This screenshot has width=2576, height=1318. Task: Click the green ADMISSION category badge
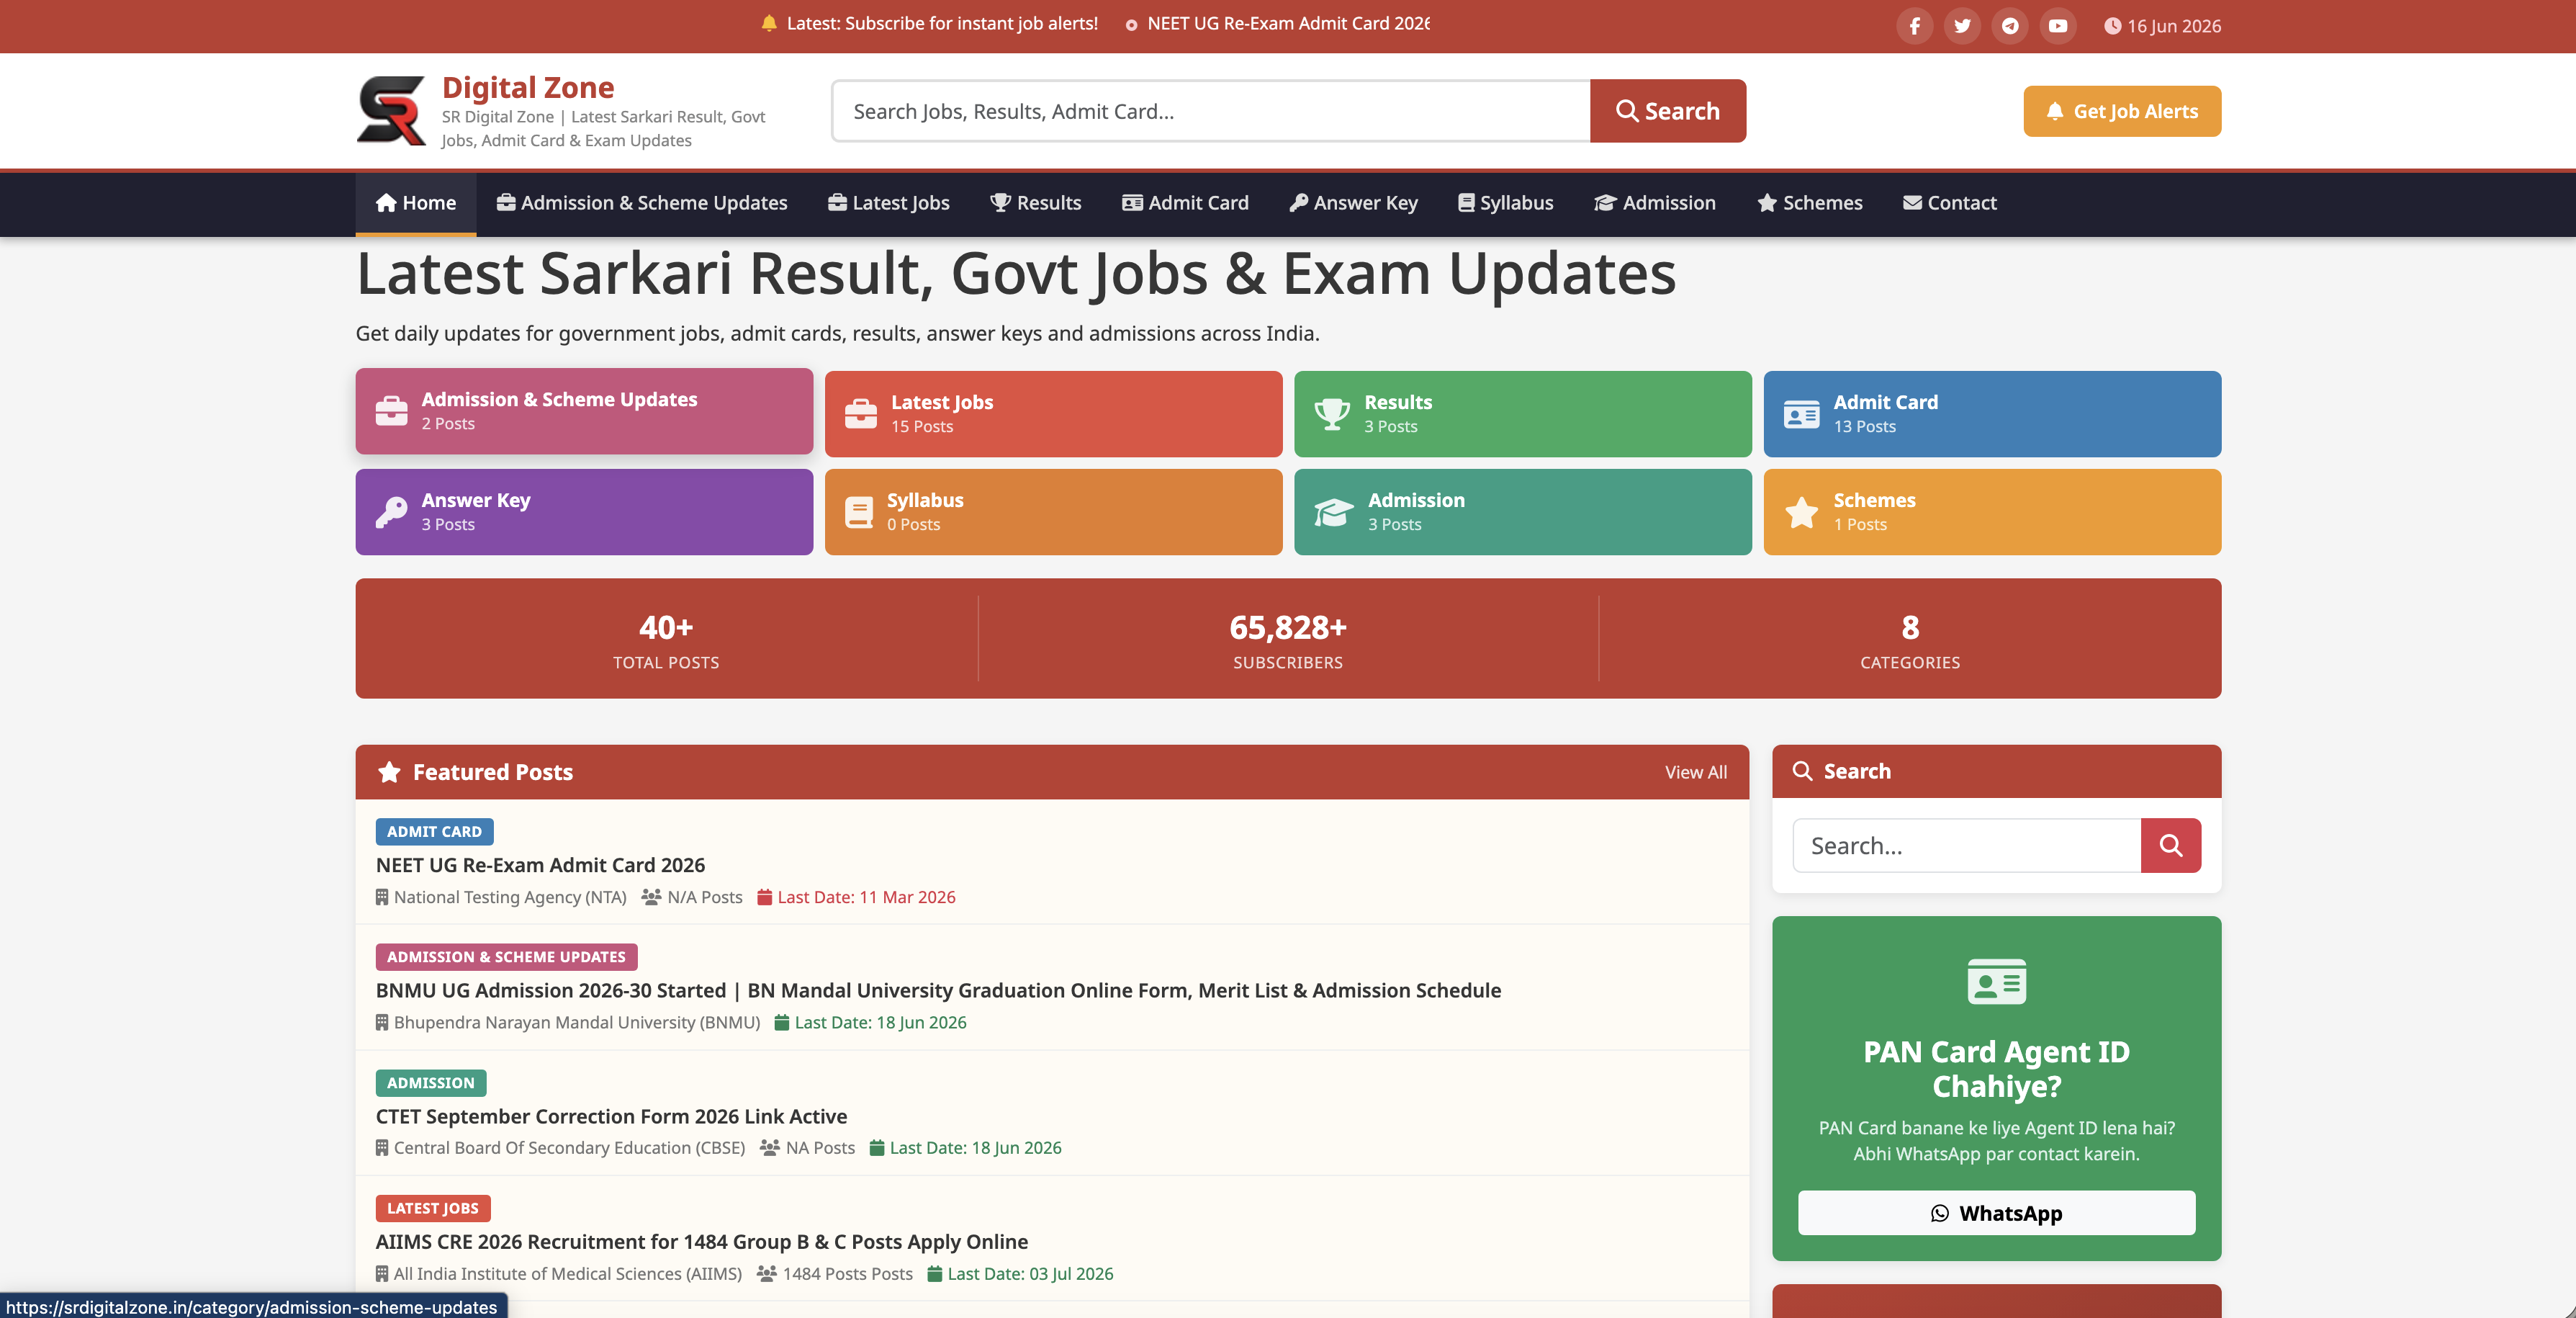tap(431, 1083)
